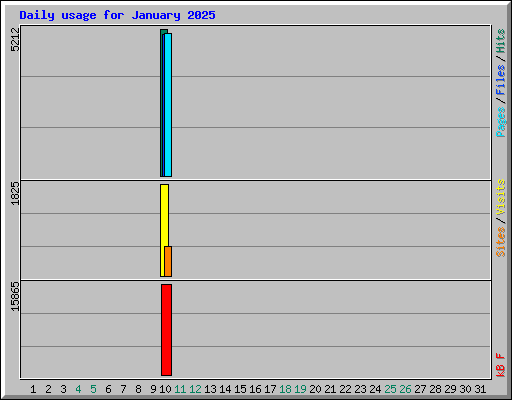Click the Pages legend label
Image resolution: width=512 pixels, height=400 pixels.
tap(501, 122)
